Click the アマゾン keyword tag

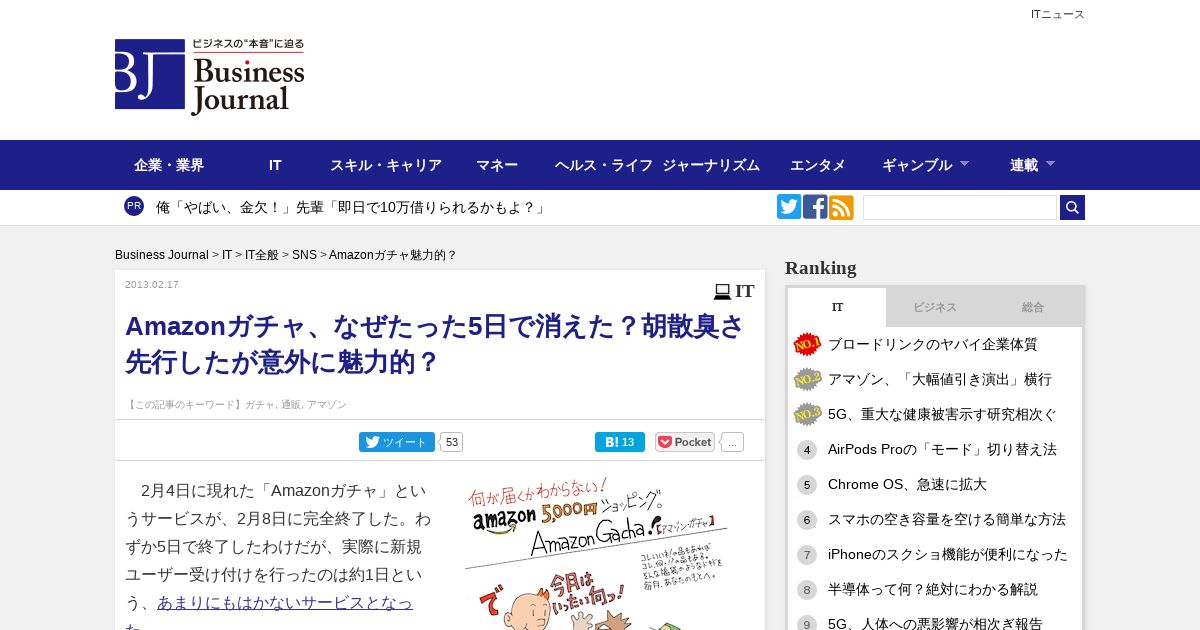[x=327, y=405]
